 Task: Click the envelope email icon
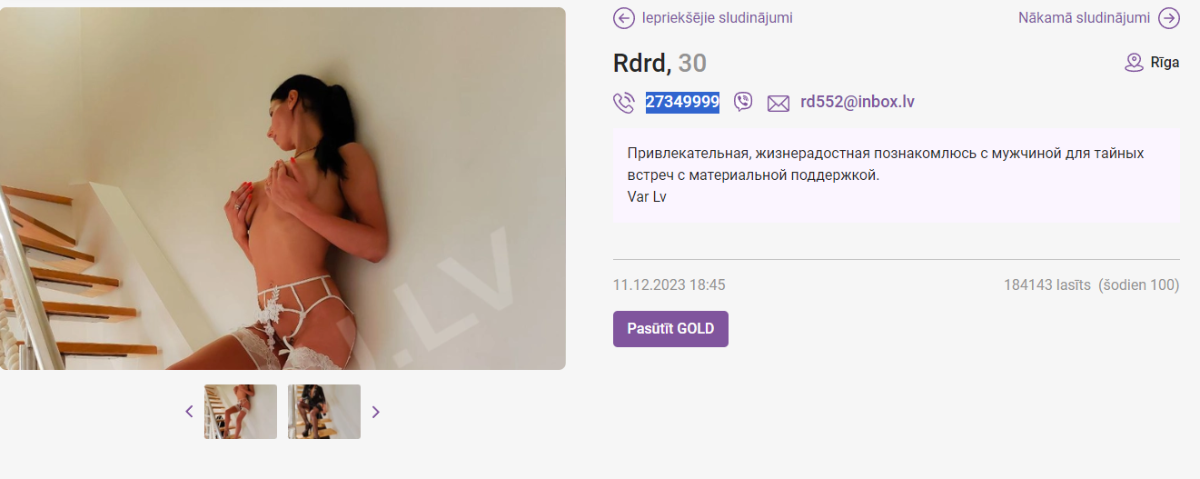pyautogui.click(x=778, y=102)
